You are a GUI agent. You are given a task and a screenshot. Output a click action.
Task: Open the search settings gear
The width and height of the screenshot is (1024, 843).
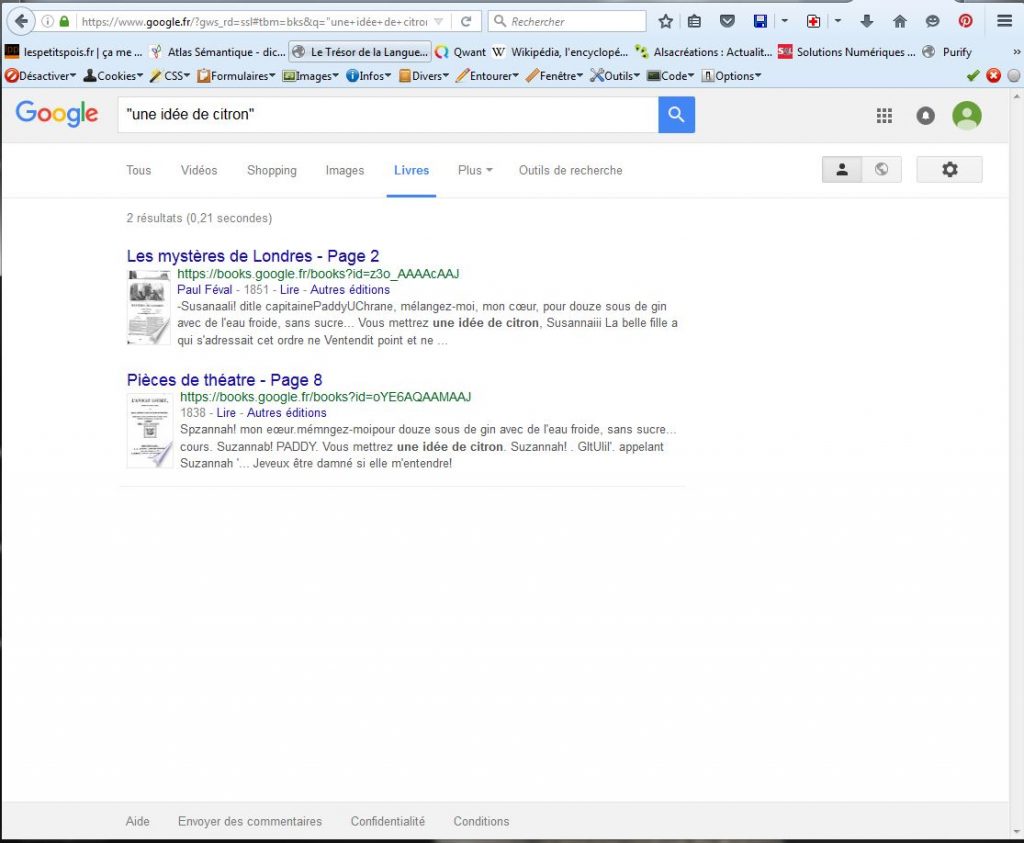click(x=949, y=170)
